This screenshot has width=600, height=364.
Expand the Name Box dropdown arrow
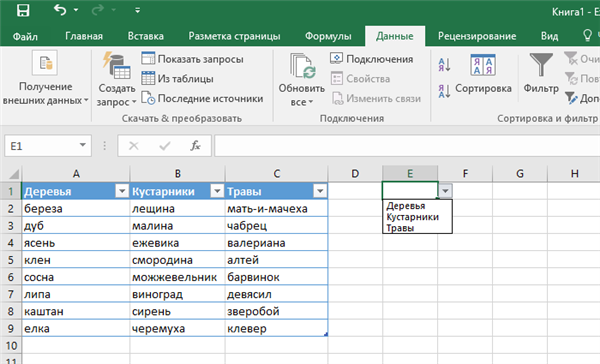[82, 145]
